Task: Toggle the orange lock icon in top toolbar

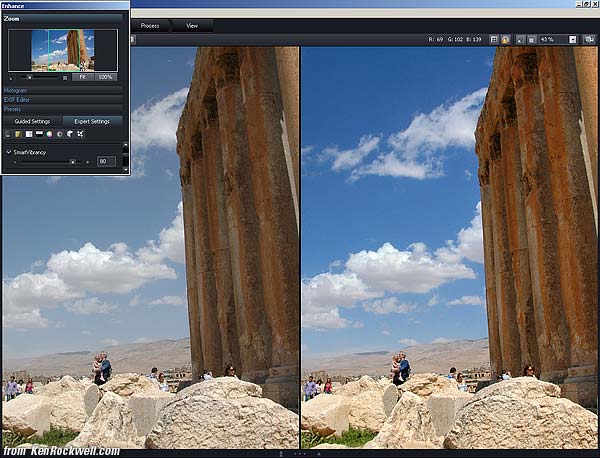Action: click(x=505, y=39)
